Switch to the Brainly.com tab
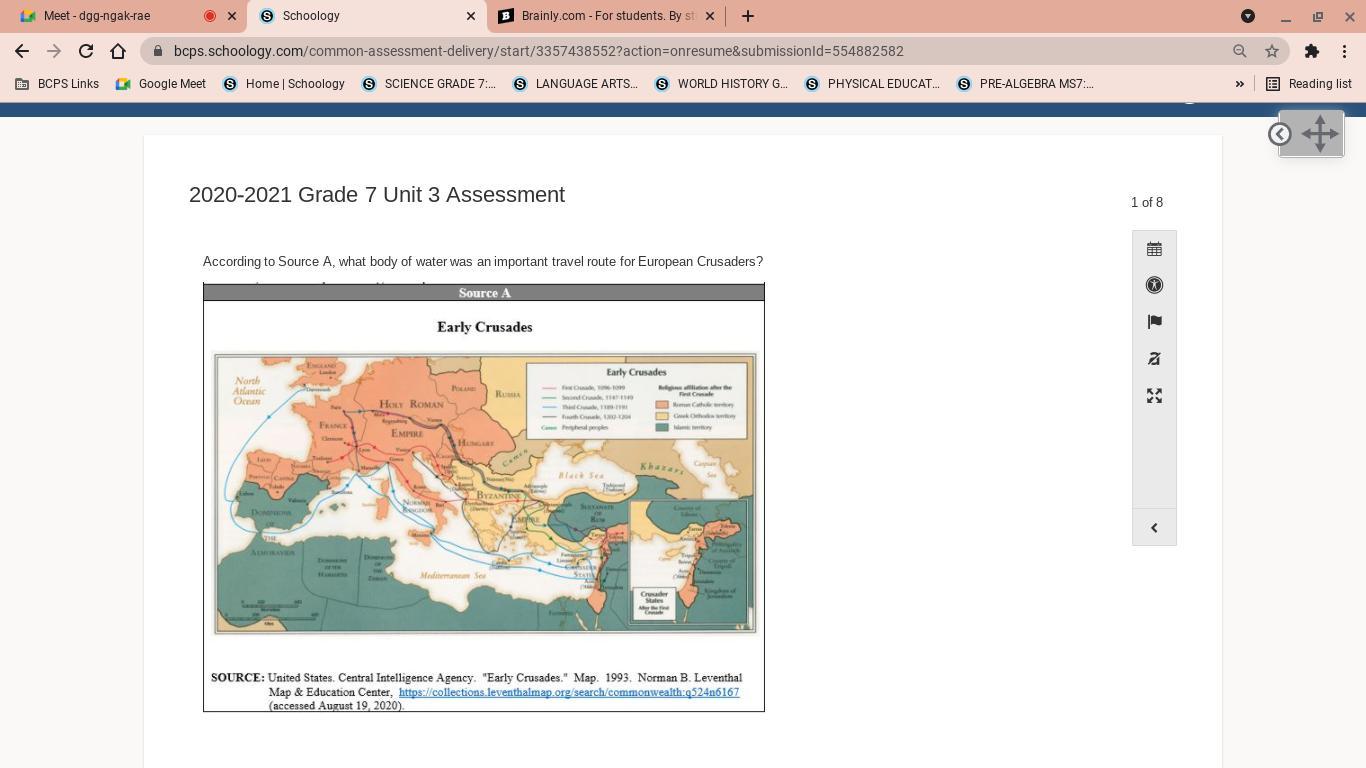The width and height of the screenshot is (1366, 768). click(606, 16)
